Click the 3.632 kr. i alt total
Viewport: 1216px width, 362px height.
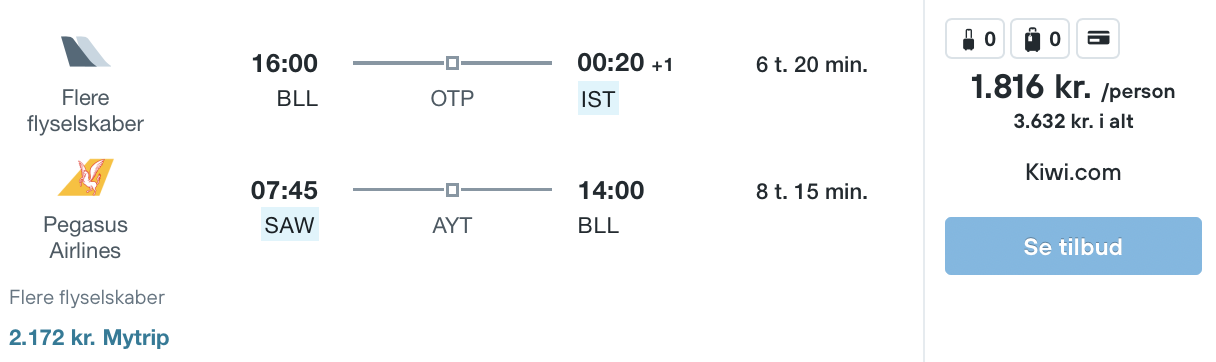[x=1073, y=122]
